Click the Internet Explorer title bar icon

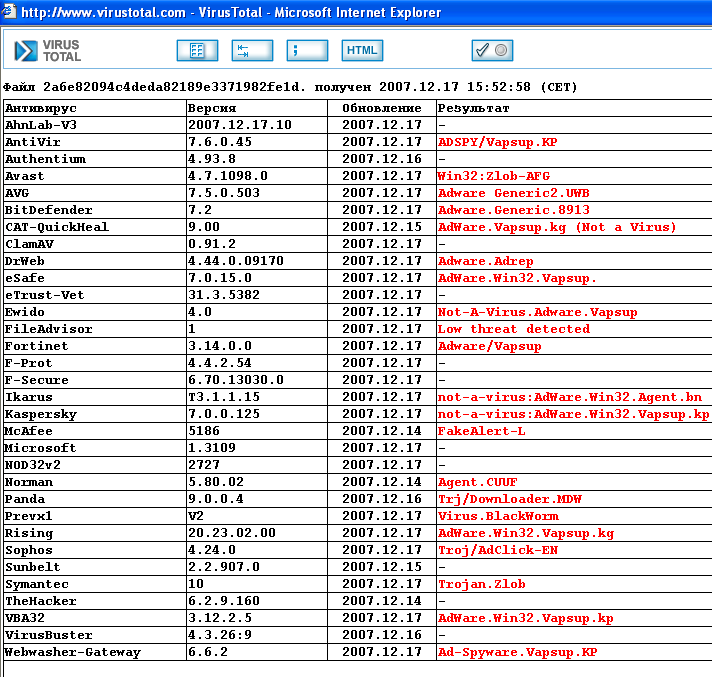tap(9, 12)
